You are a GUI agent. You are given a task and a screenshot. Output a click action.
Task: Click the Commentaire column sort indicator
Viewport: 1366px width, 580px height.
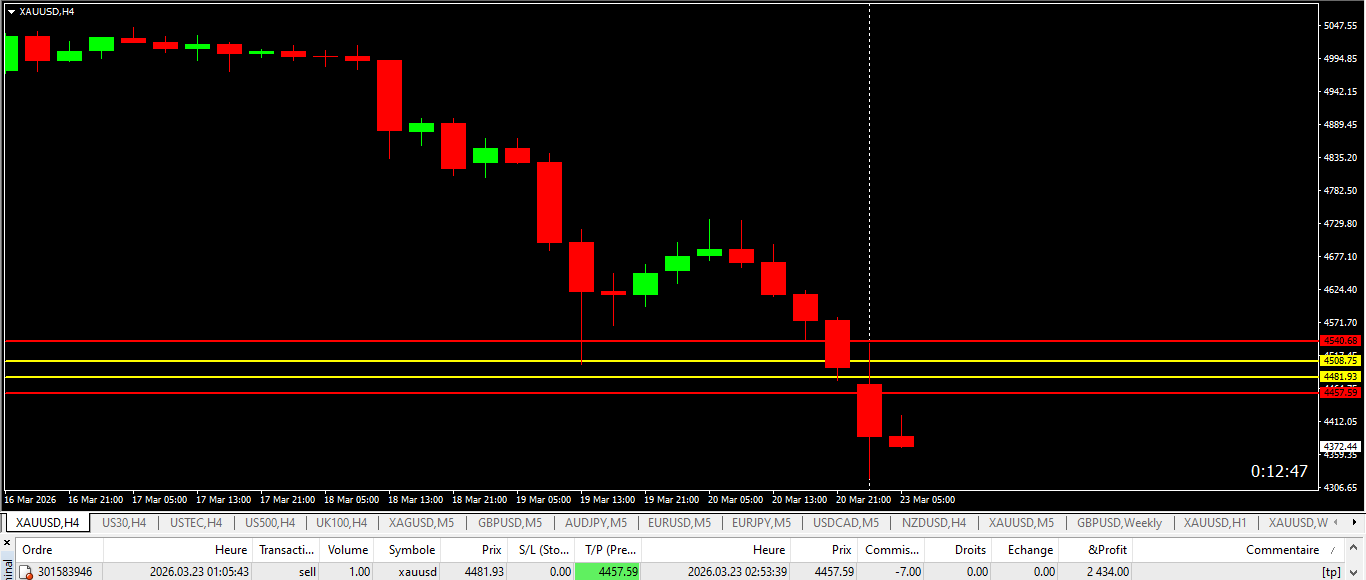tap(1332, 550)
